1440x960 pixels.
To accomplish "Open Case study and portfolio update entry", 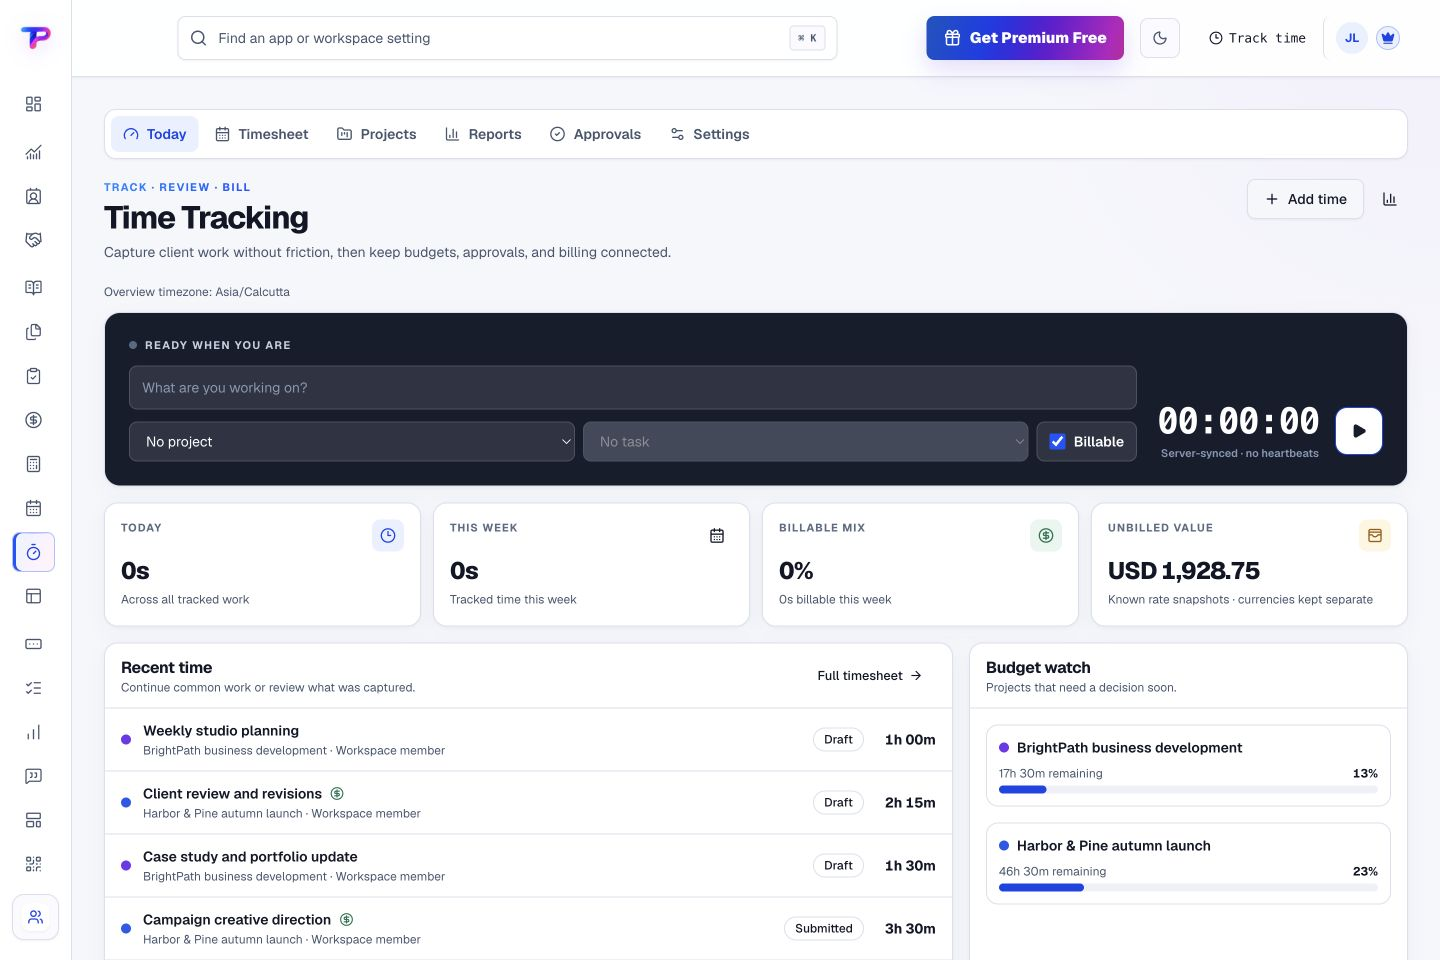I will click(528, 866).
